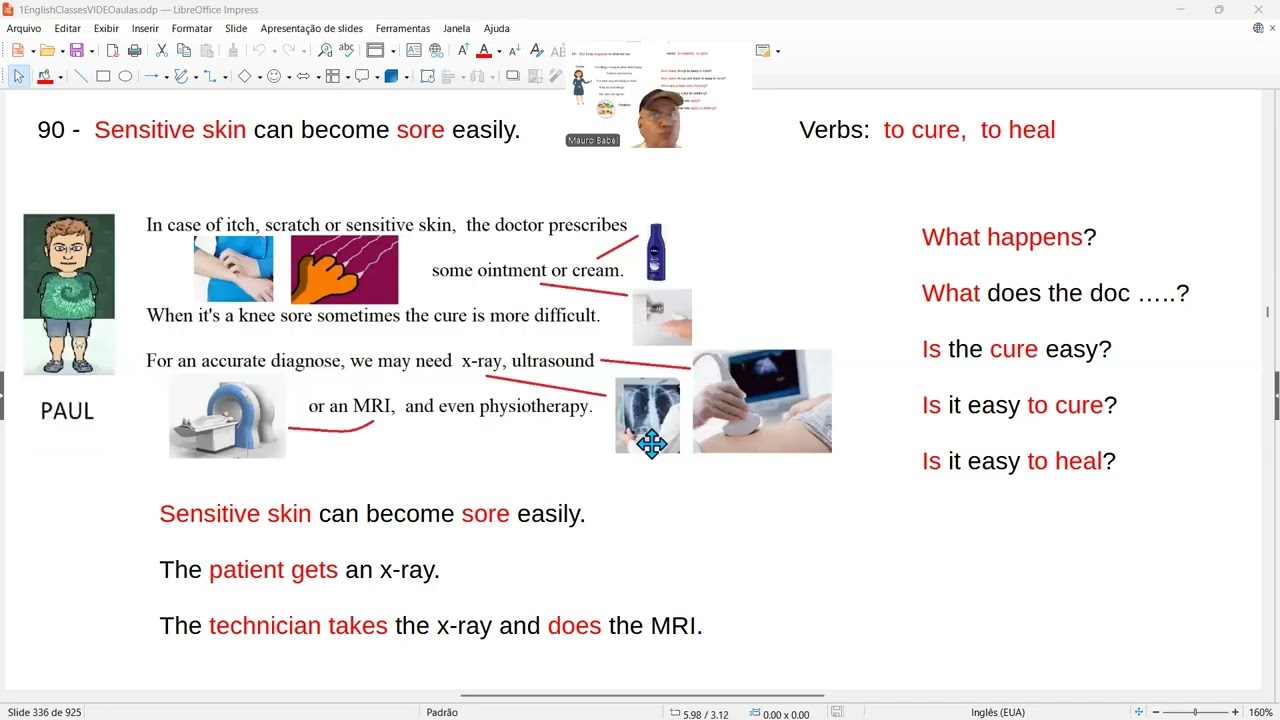
Task: Export the presentation as PDF
Action: coord(112,51)
